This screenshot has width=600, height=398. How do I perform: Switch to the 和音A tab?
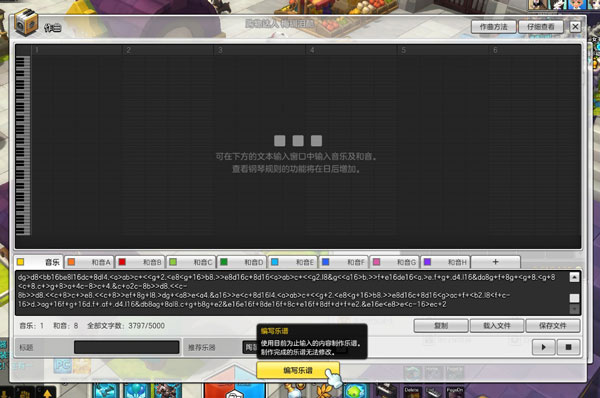click(89, 262)
